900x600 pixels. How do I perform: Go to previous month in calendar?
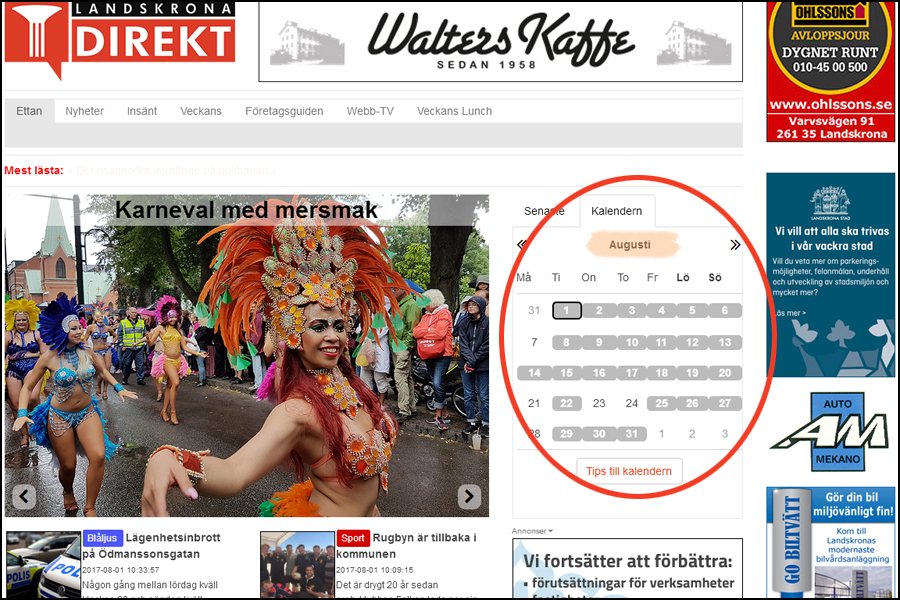pos(521,245)
